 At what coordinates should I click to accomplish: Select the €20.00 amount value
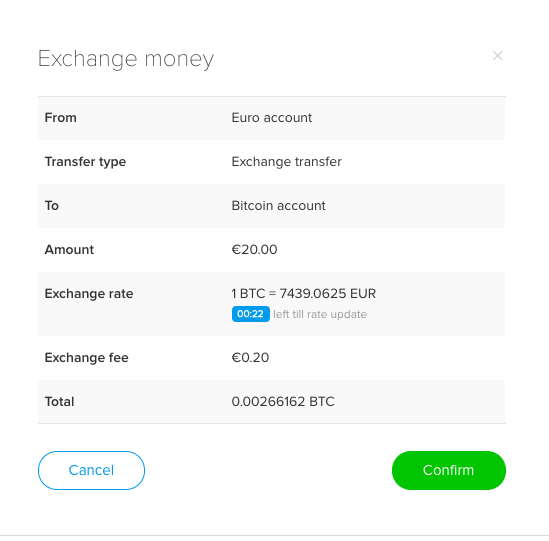click(255, 250)
